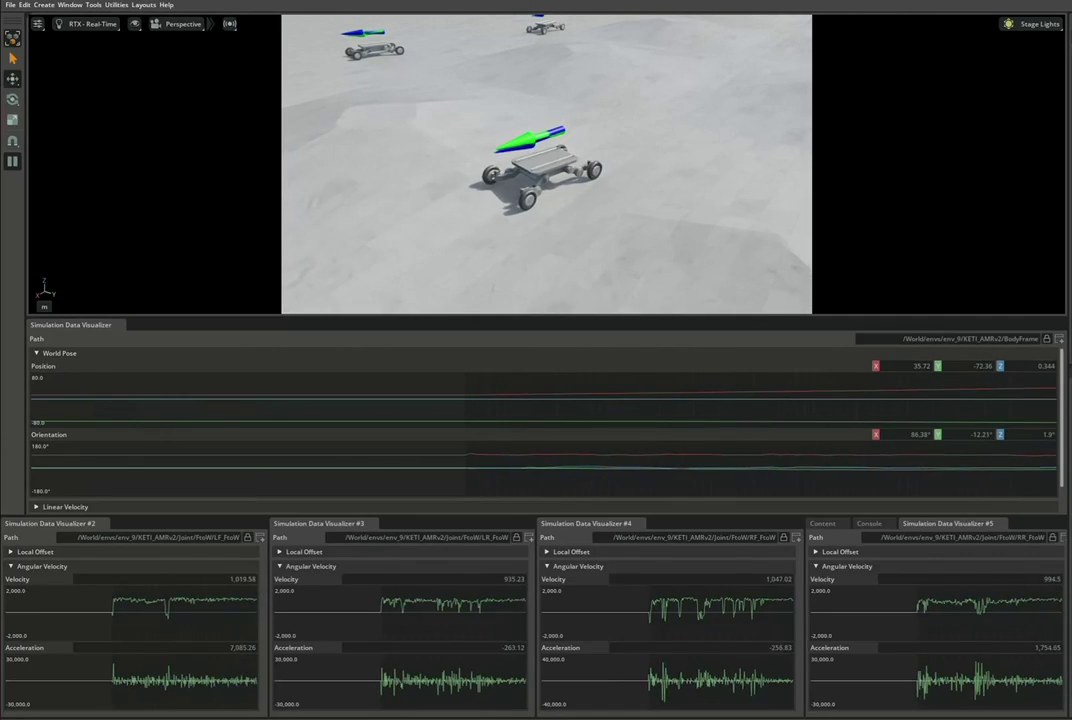Switch to the Console tab

point(869,524)
